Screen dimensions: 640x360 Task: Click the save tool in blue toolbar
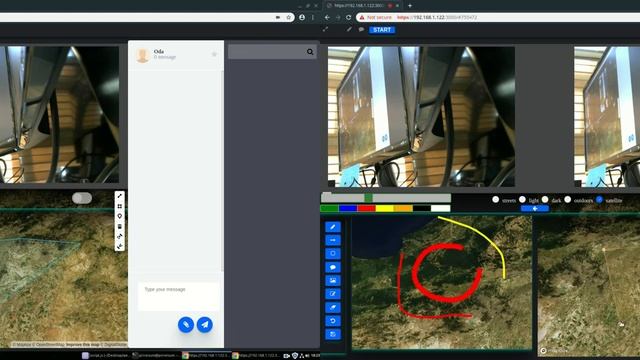pos(333,334)
